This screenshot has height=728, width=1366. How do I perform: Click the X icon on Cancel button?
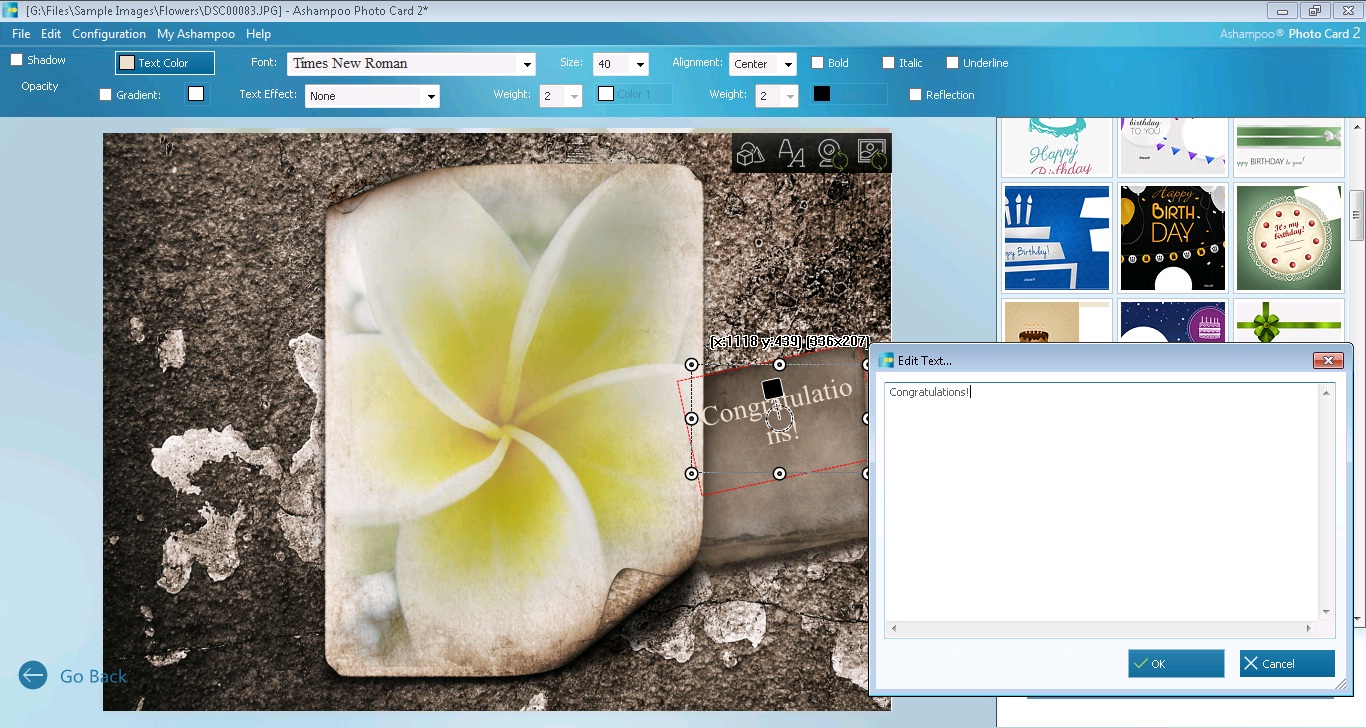pos(1251,664)
